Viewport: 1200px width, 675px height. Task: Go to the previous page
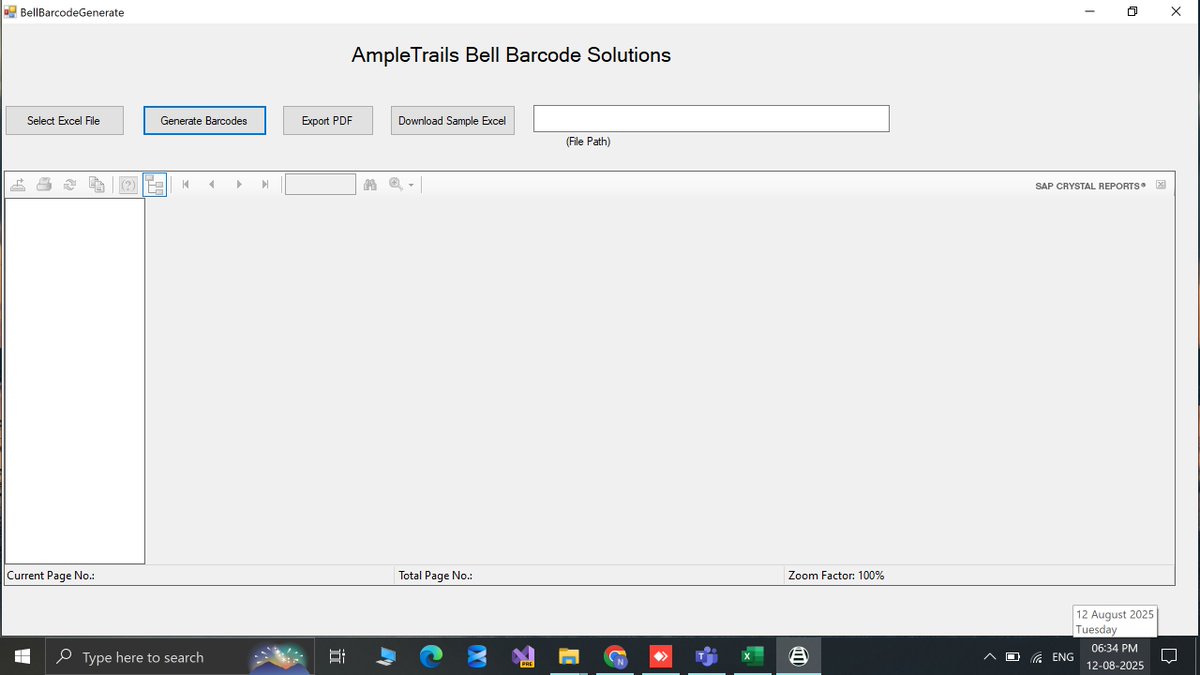pyautogui.click(x=212, y=184)
